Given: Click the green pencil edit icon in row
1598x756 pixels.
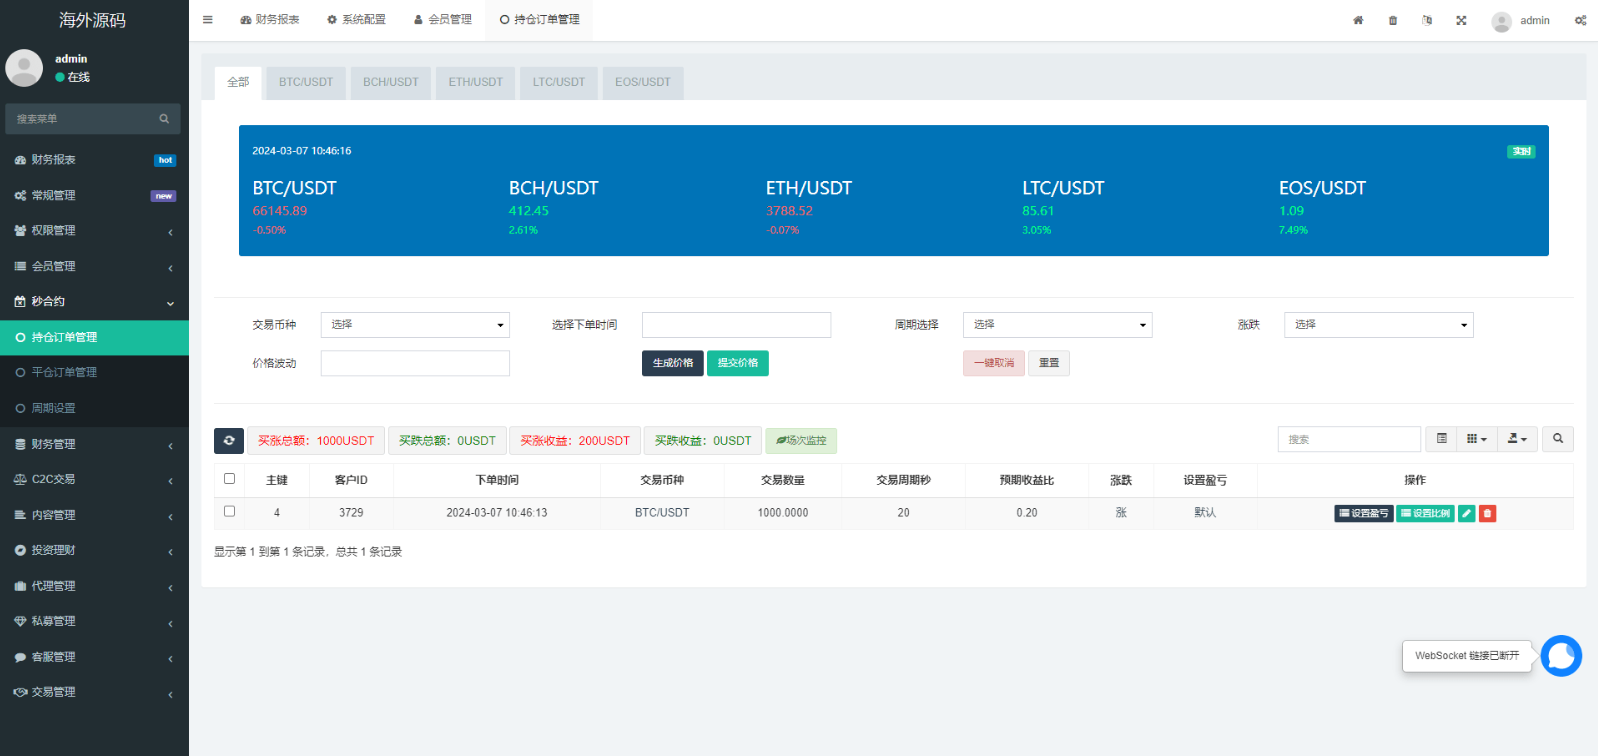Looking at the screenshot, I should (x=1466, y=513).
